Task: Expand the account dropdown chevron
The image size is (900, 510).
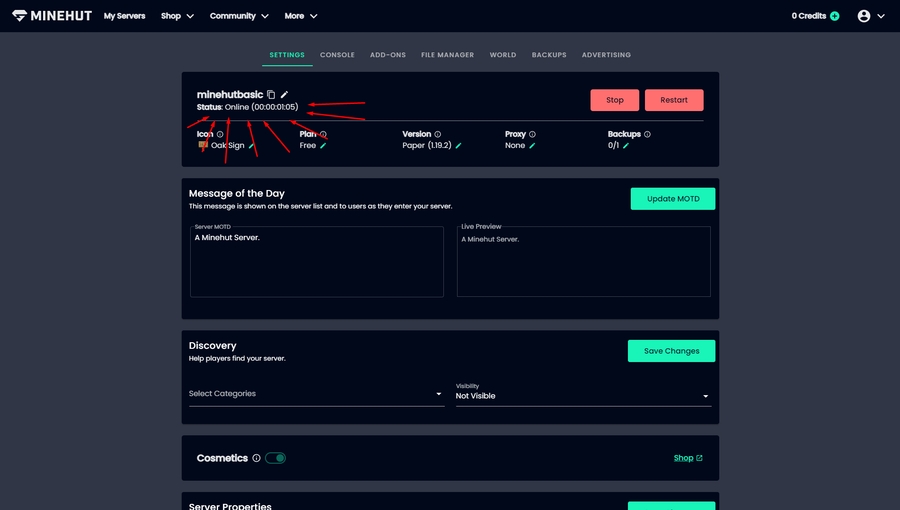Action: (x=880, y=16)
